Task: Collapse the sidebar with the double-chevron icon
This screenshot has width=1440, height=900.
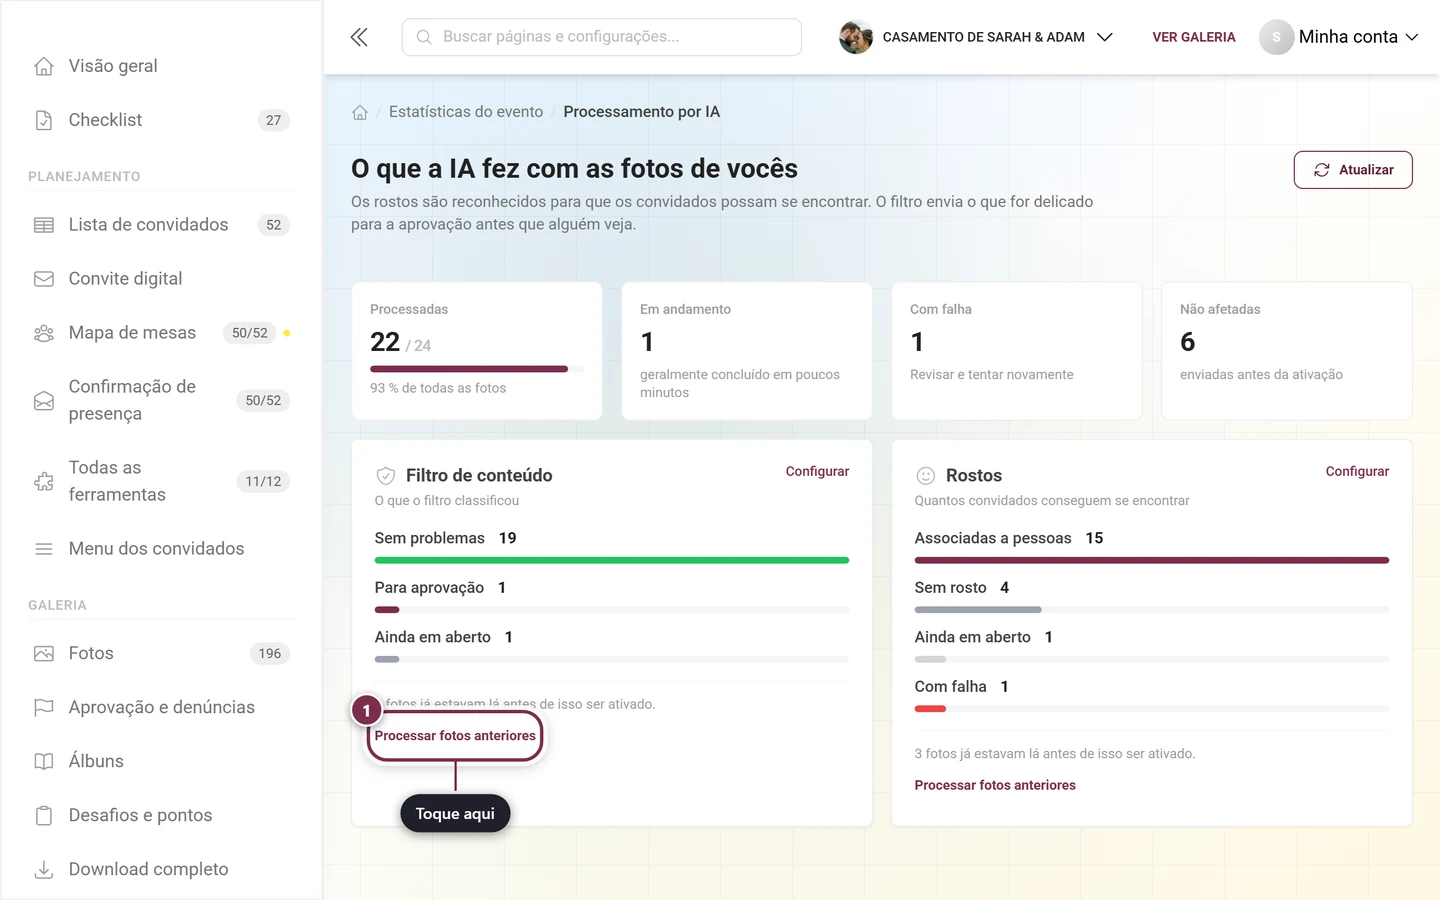Action: (359, 37)
